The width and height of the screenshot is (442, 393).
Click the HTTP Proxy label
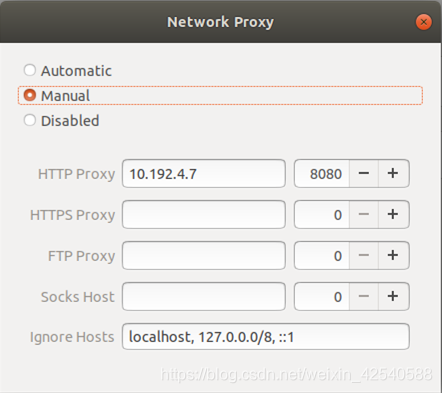[76, 174]
